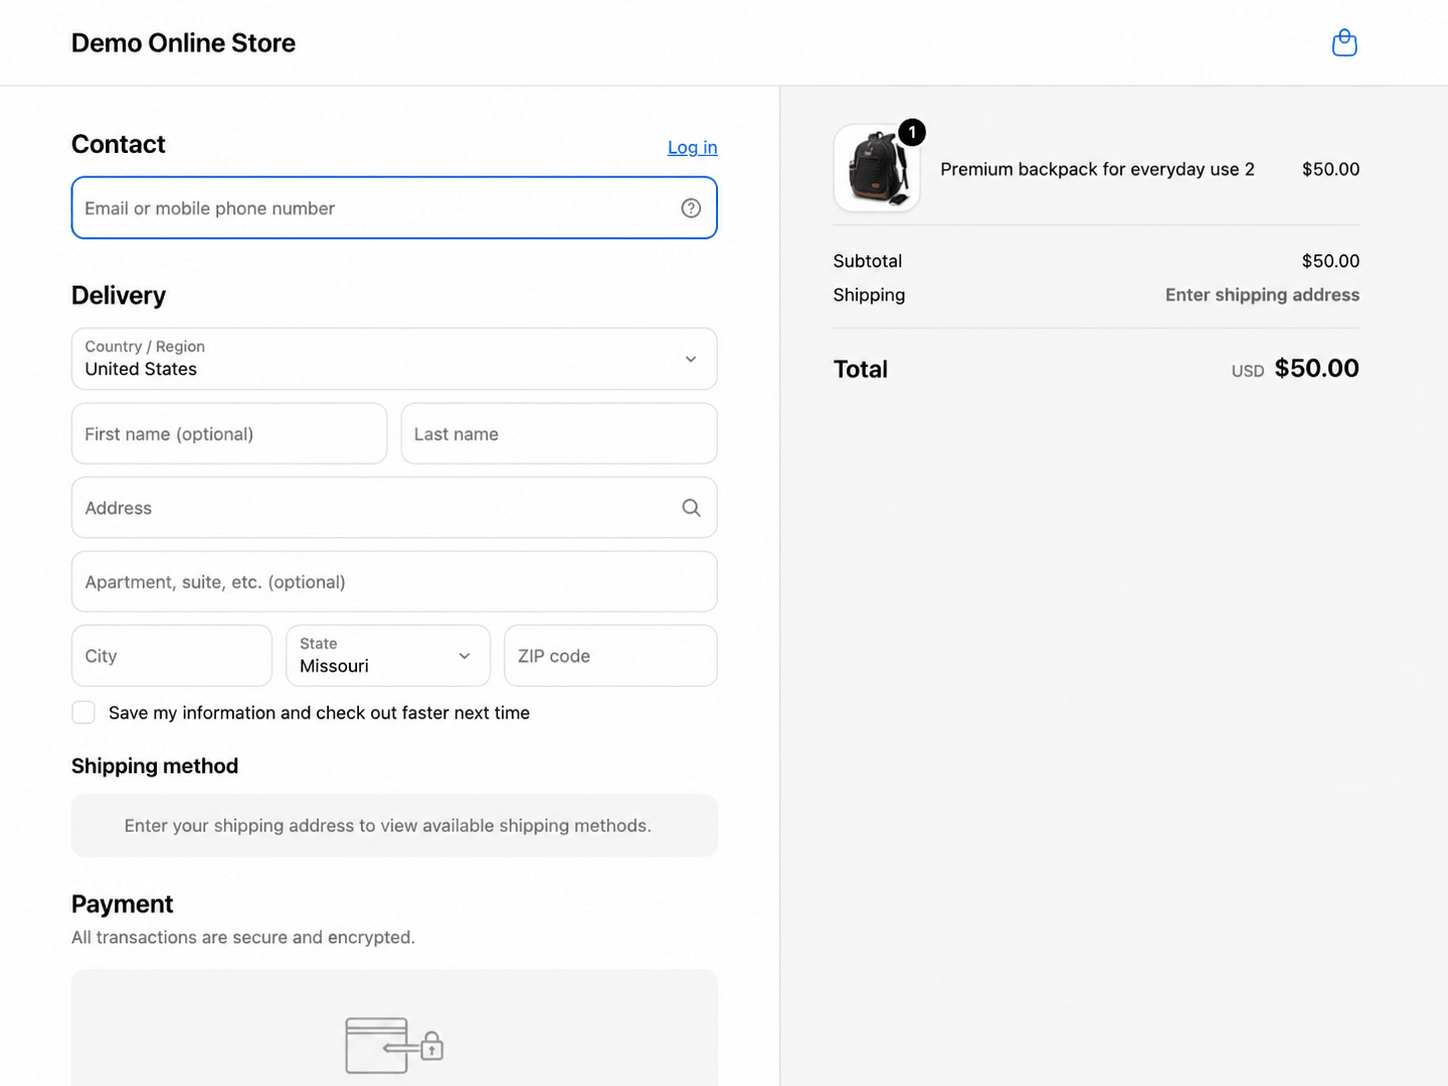This screenshot has height=1086, width=1448.
Task: Click the shipping methods notice box
Action: point(394,826)
